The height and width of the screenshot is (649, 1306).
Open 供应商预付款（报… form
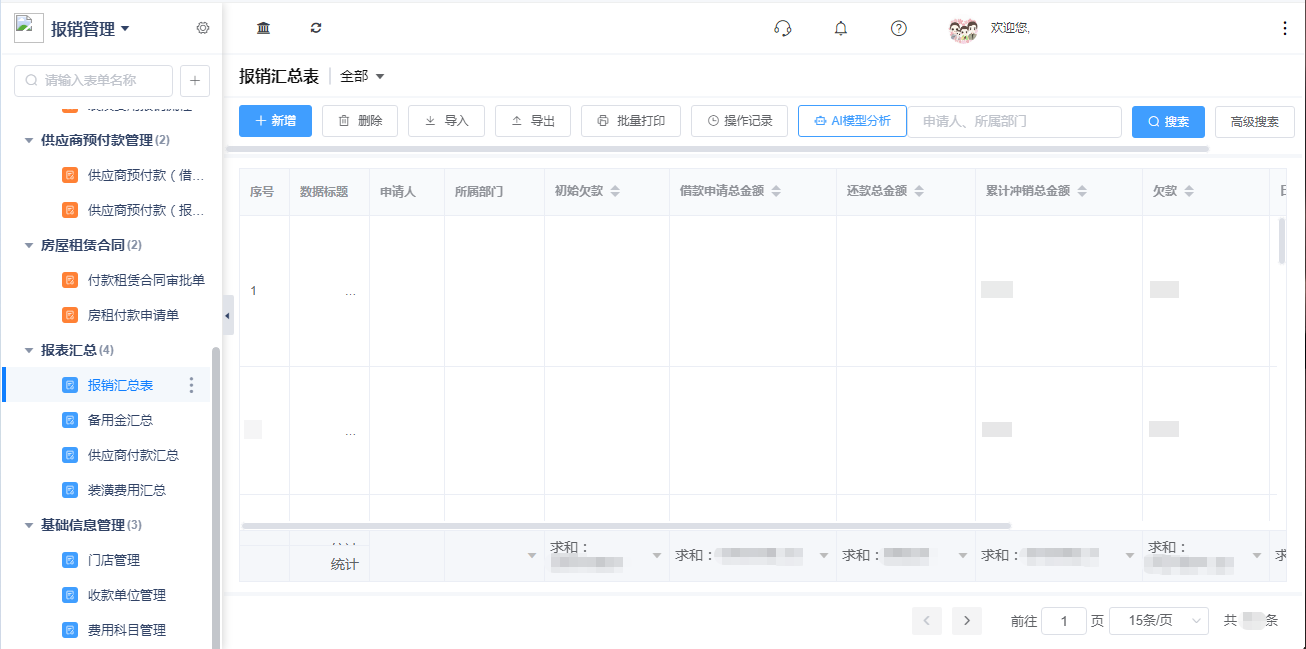pos(146,210)
